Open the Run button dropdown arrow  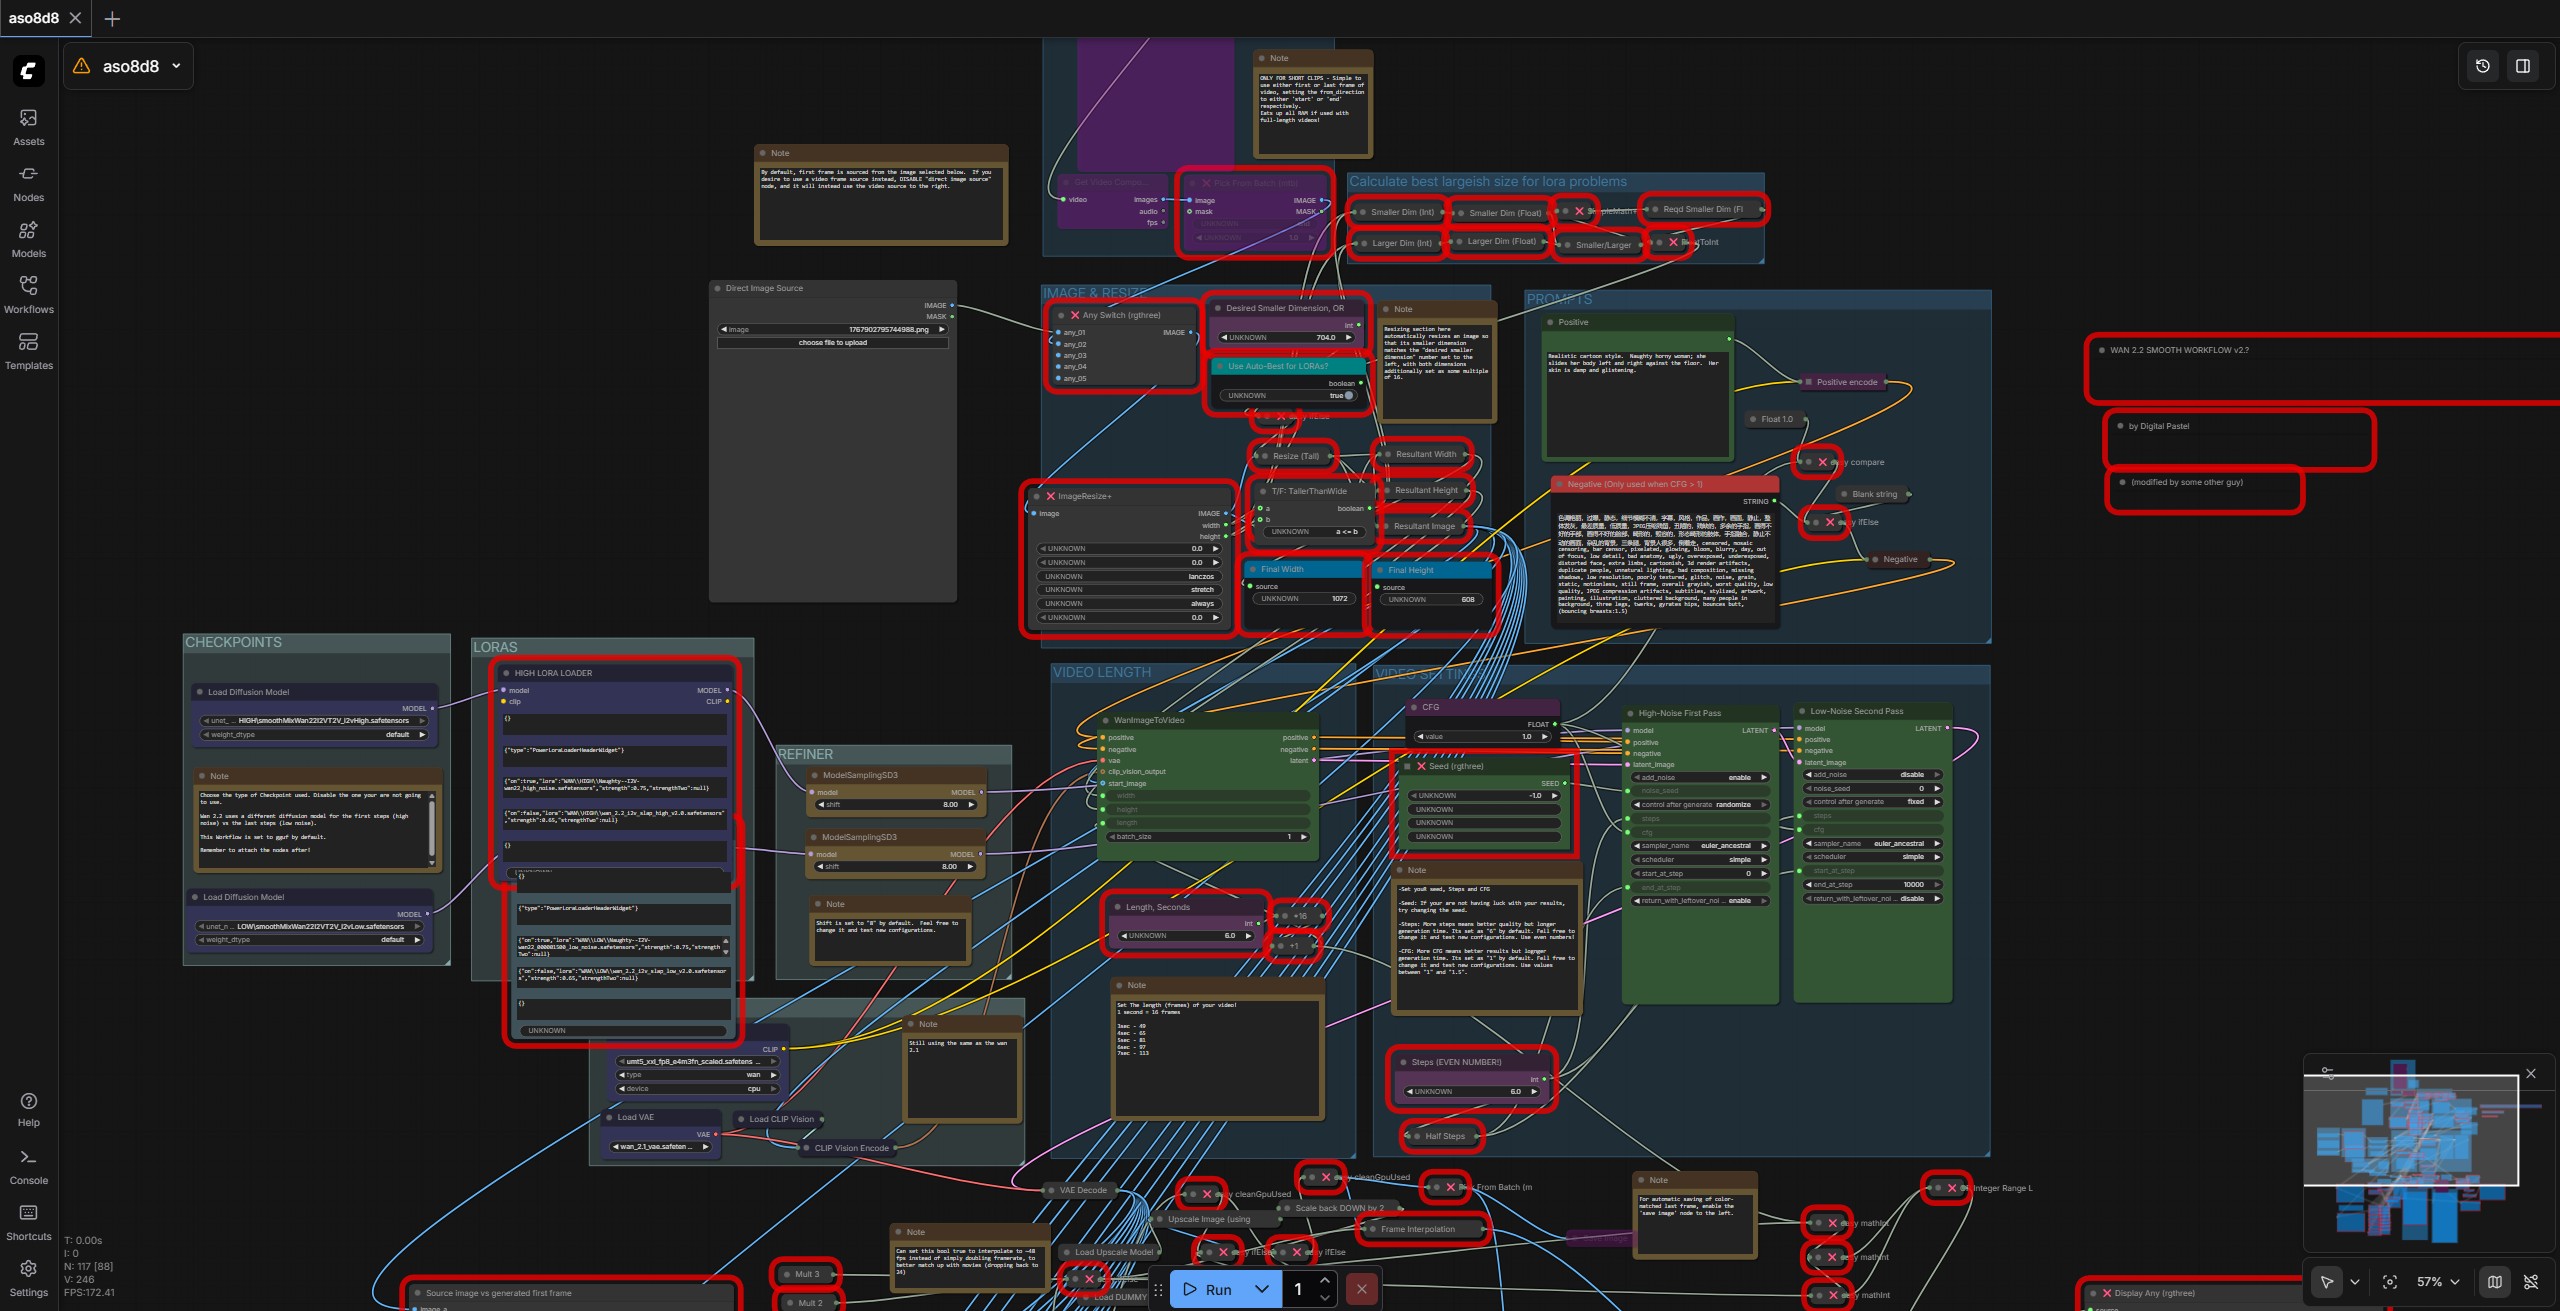1262,1289
